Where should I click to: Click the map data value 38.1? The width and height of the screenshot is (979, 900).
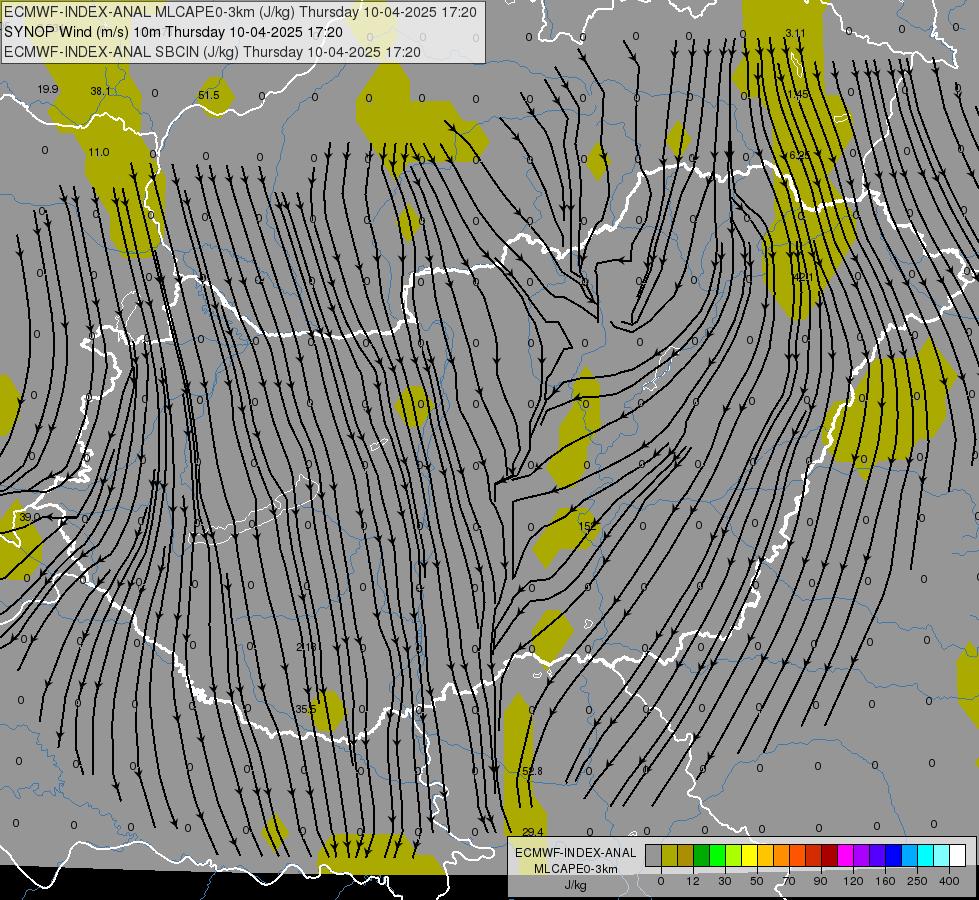(x=100, y=91)
